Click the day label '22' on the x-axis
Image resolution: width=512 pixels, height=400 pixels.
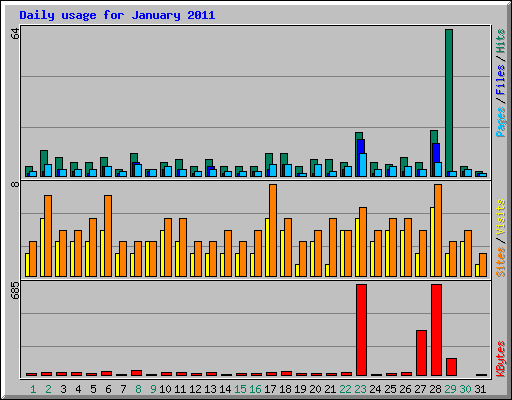point(345,389)
